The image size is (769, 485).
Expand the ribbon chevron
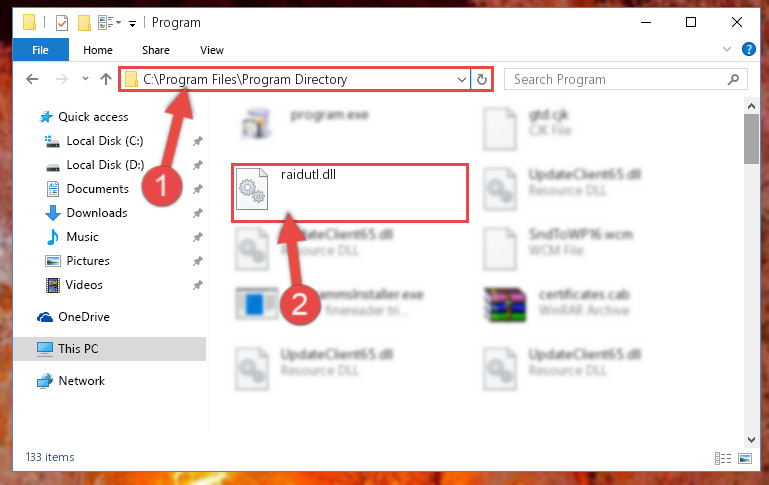(x=727, y=49)
